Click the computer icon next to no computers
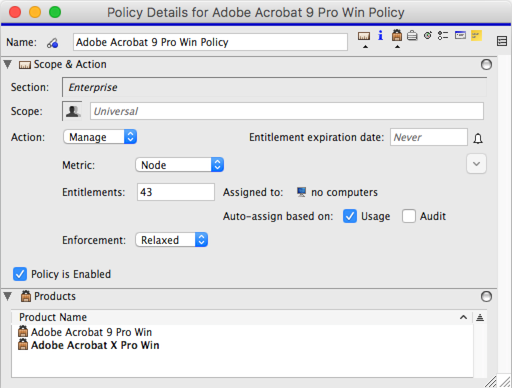Viewport: 512px width, 388px height. click(x=301, y=192)
